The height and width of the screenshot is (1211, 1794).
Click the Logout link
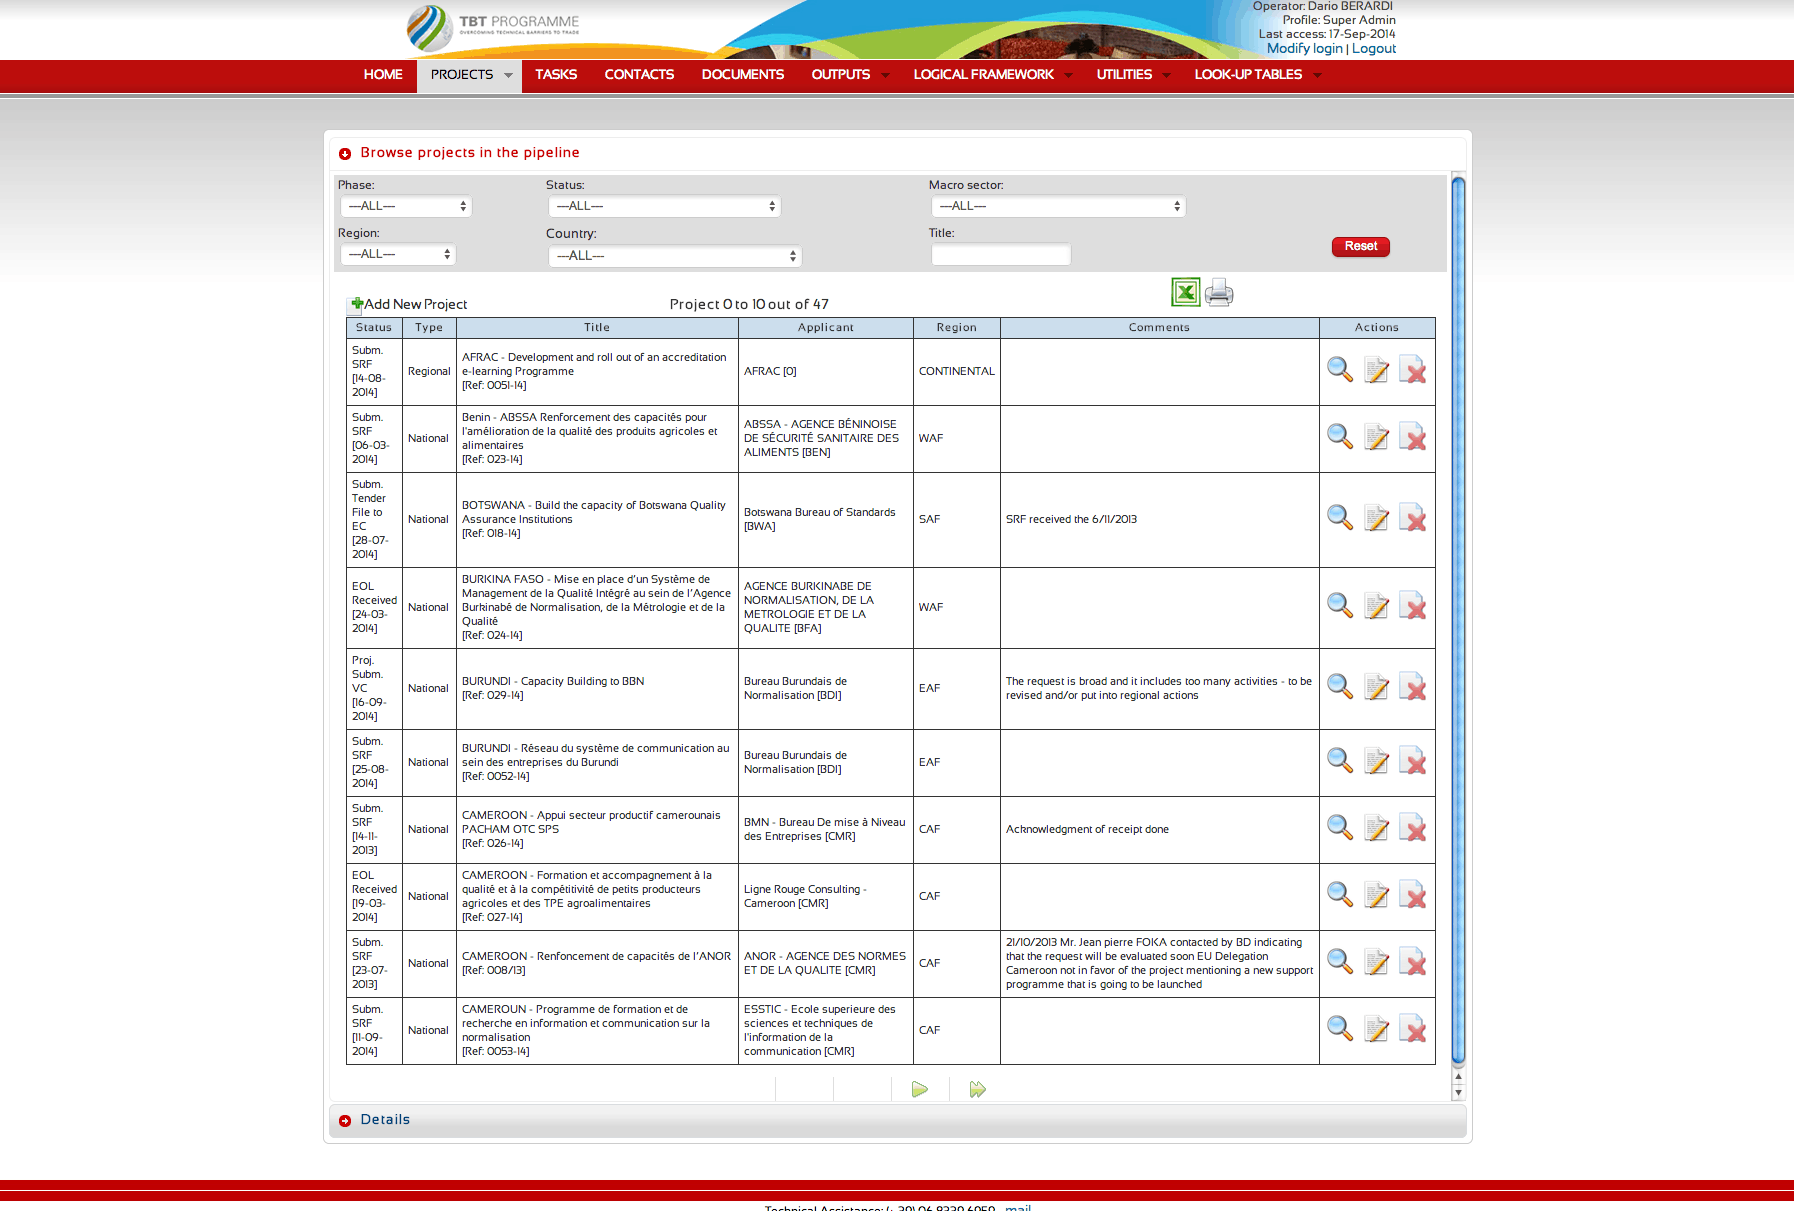click(x=1374, y=48)
